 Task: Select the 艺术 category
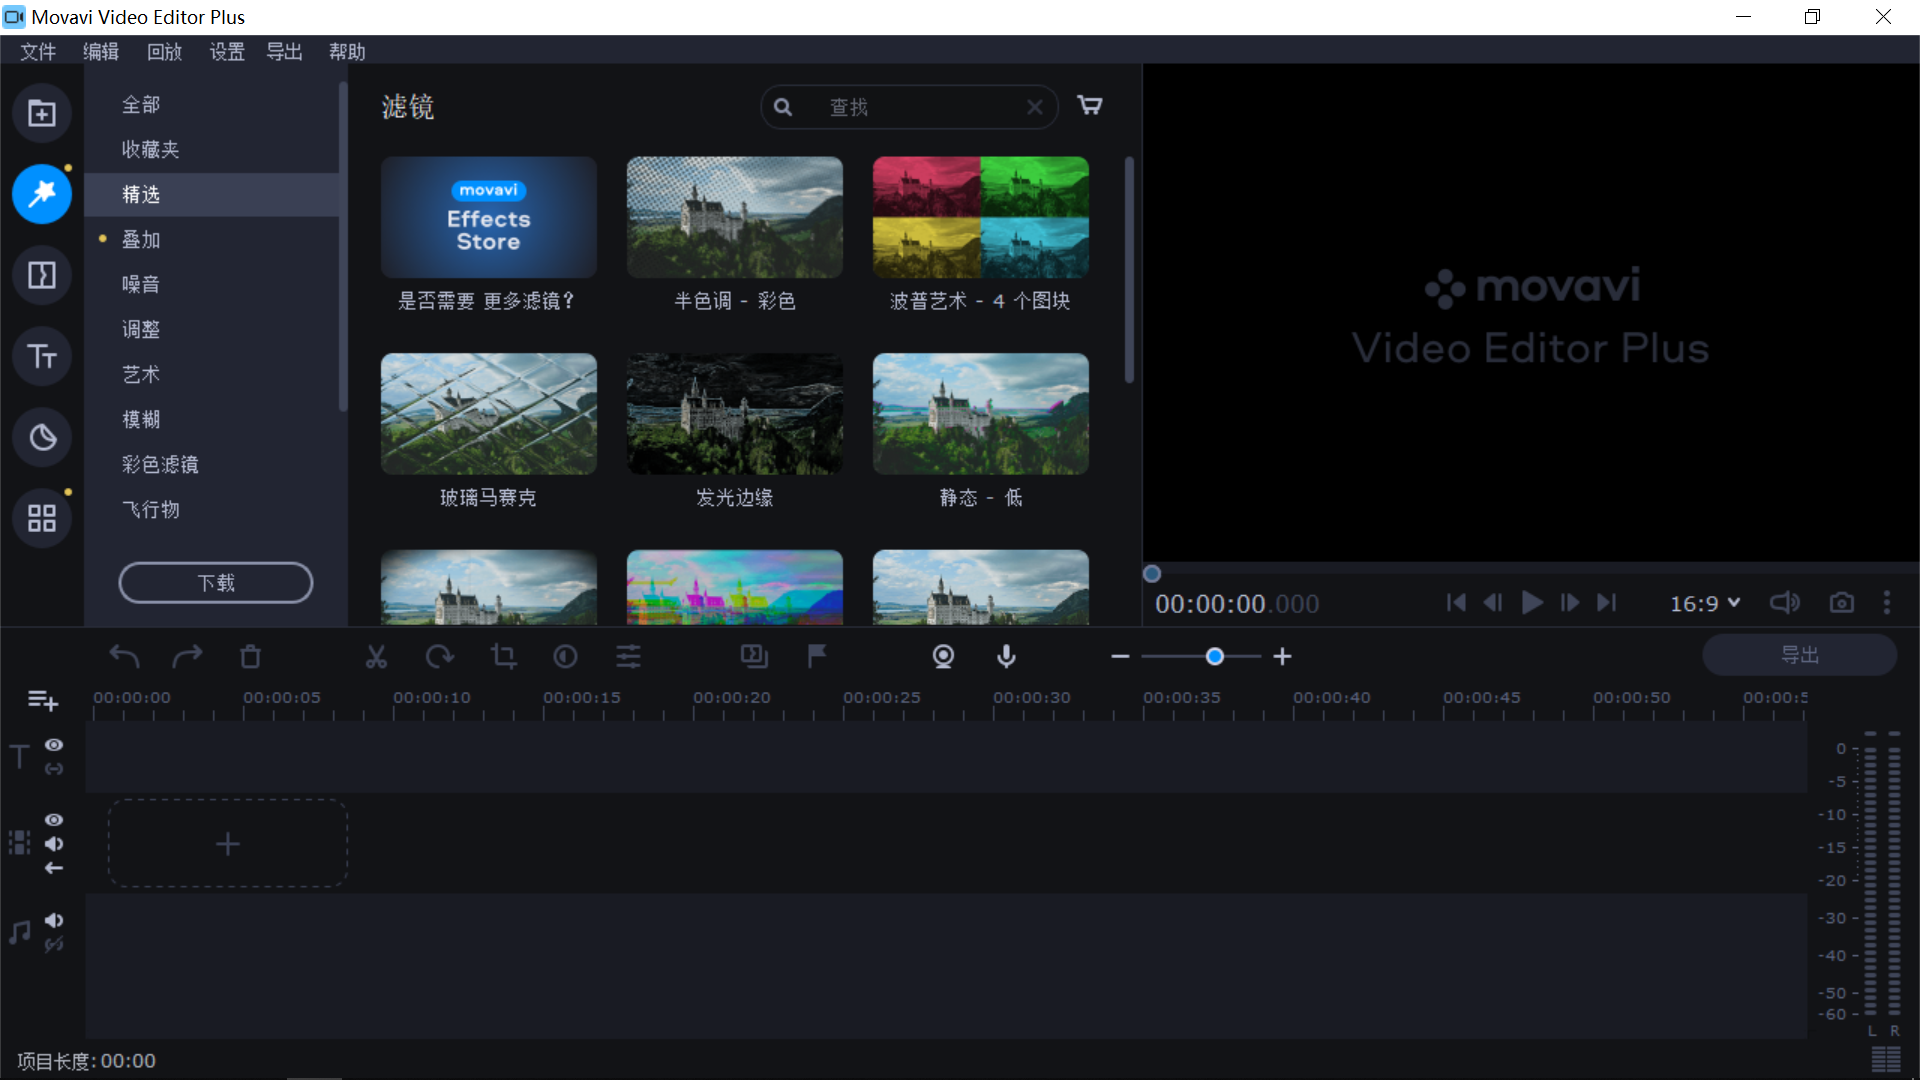212,375
